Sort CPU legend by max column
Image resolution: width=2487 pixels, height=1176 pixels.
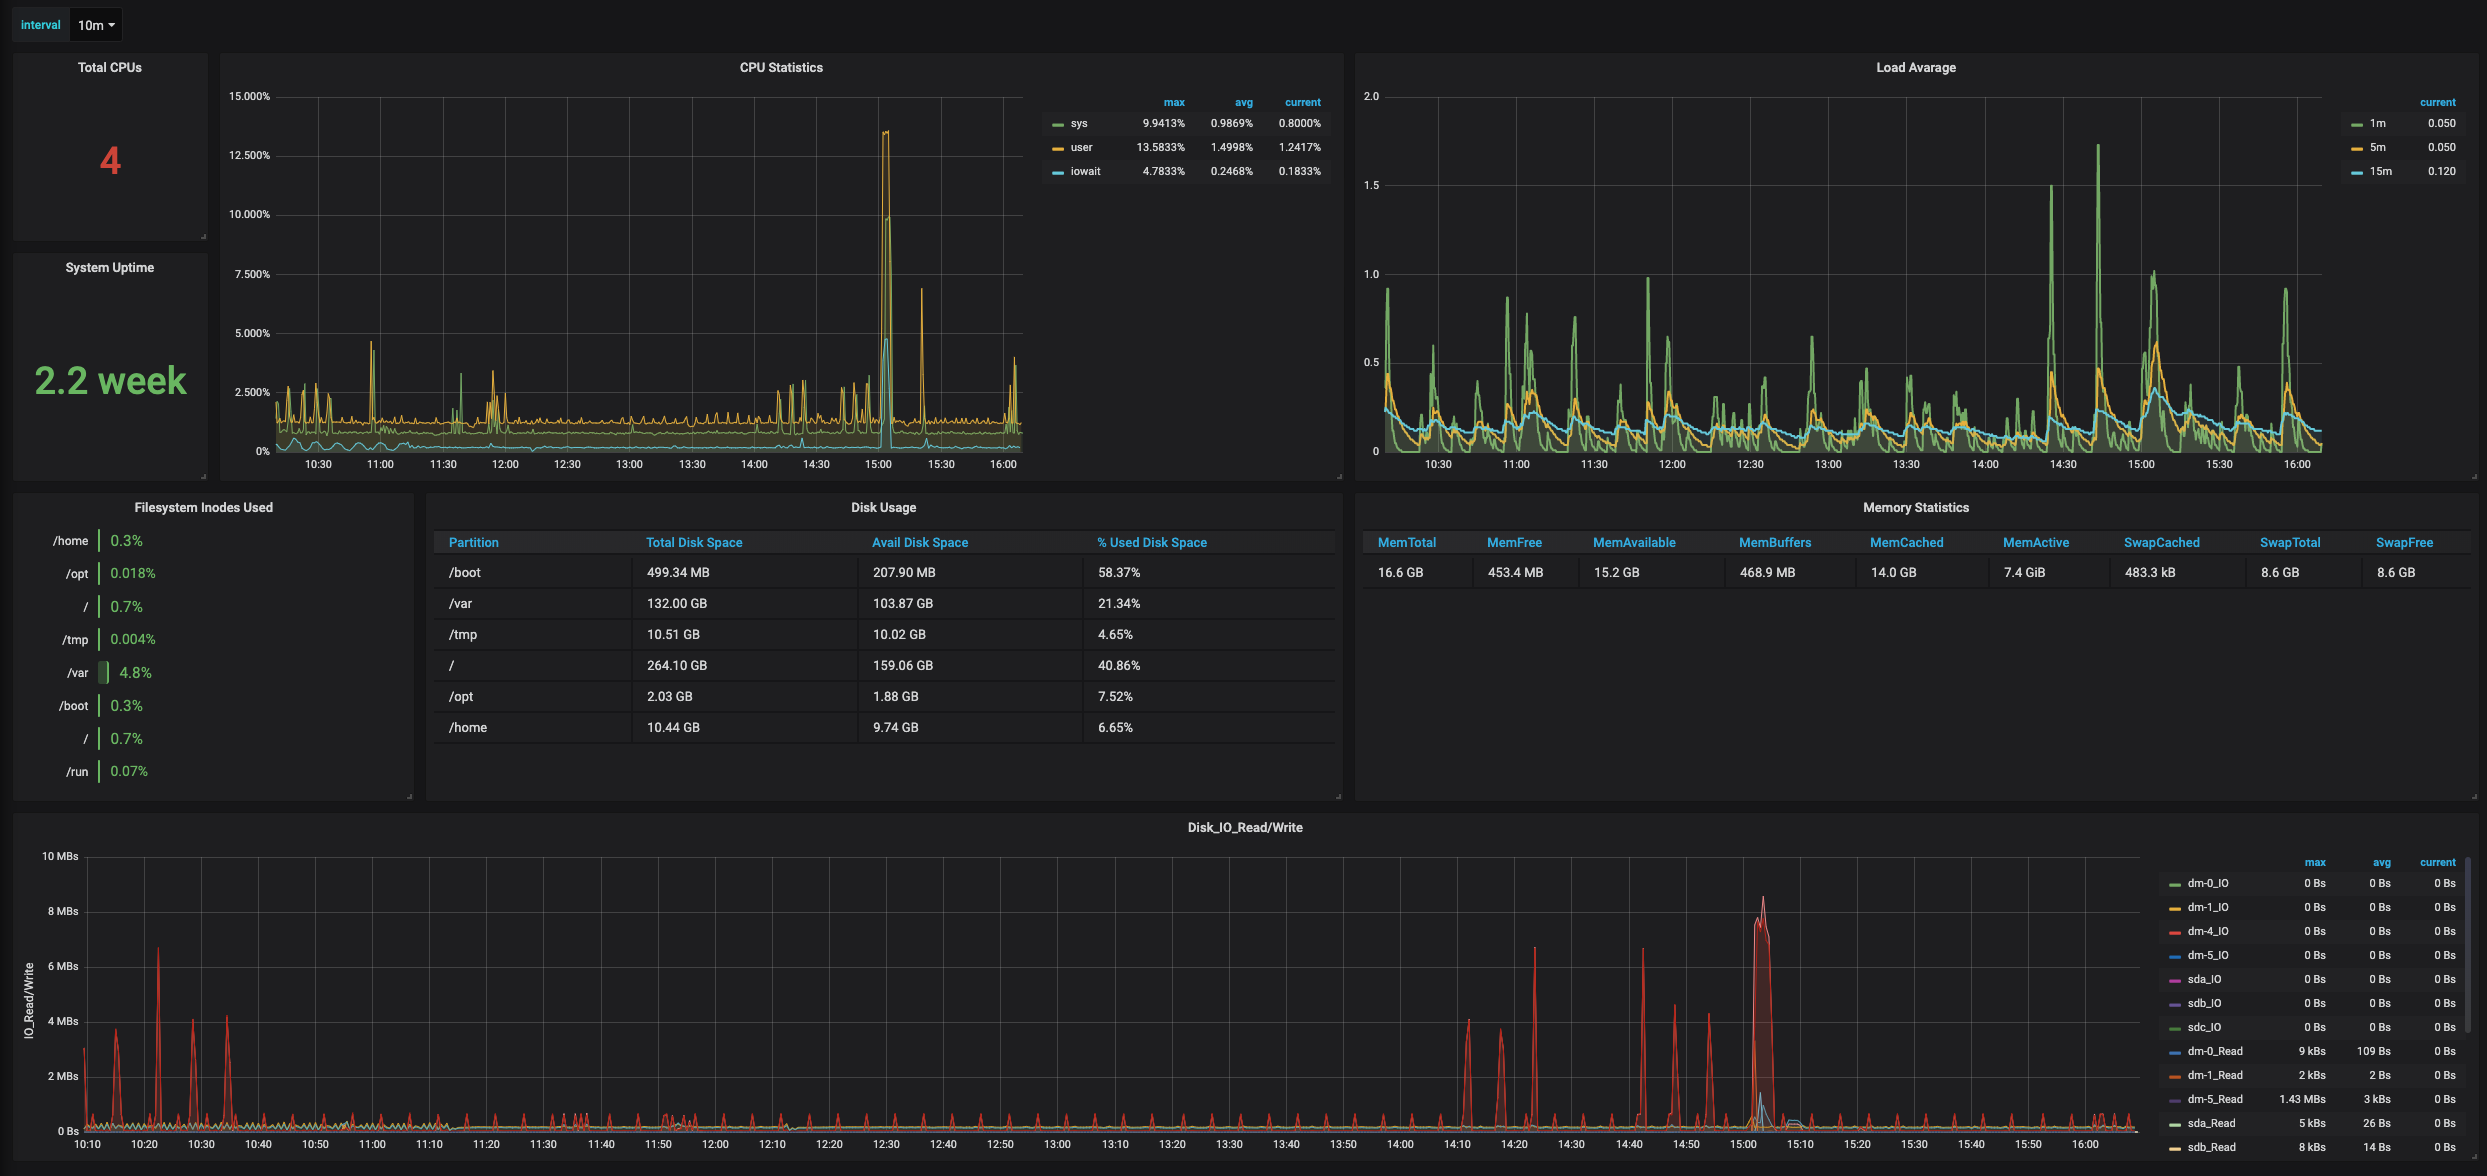tap(1173, 102)
